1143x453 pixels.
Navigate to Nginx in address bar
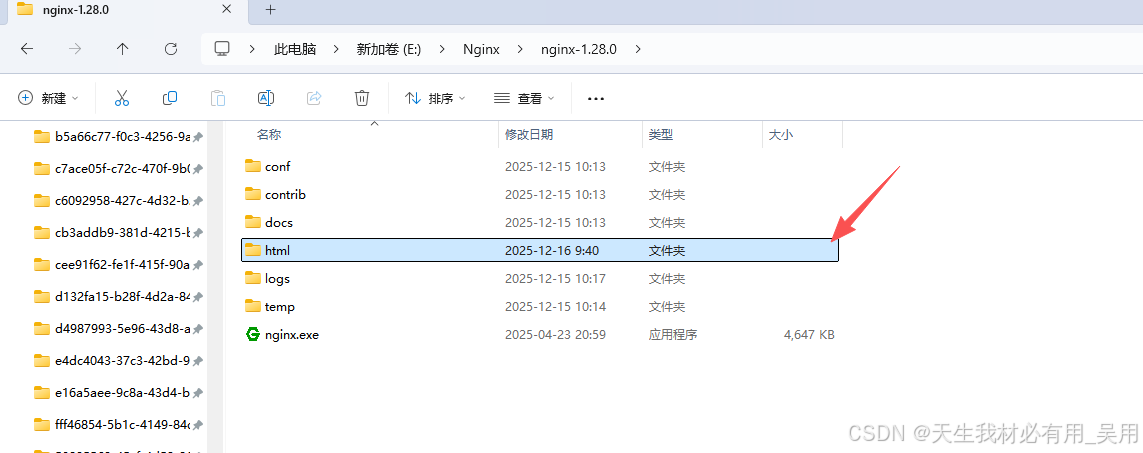coord(481,49)
